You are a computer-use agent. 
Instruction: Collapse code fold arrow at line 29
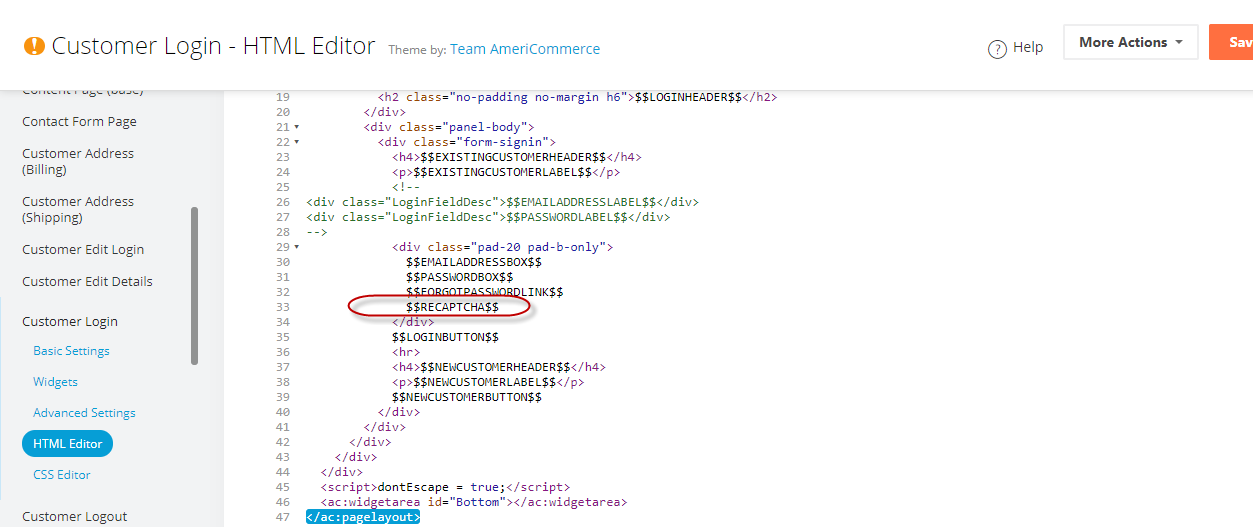coord(297,247)
